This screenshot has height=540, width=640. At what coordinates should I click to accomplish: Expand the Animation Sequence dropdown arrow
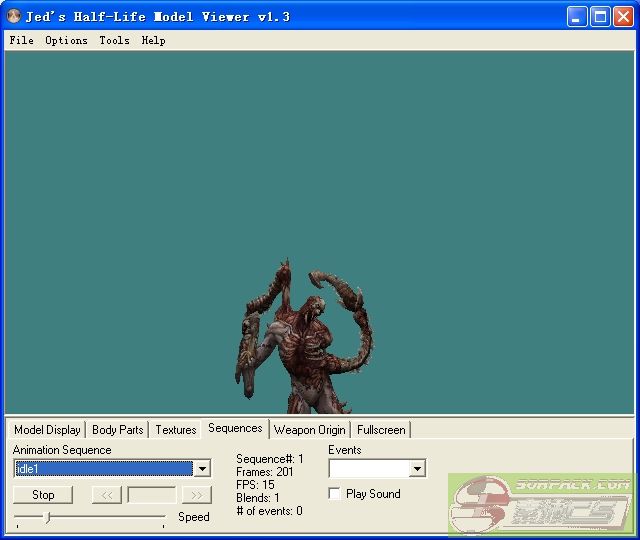point(202,469)
